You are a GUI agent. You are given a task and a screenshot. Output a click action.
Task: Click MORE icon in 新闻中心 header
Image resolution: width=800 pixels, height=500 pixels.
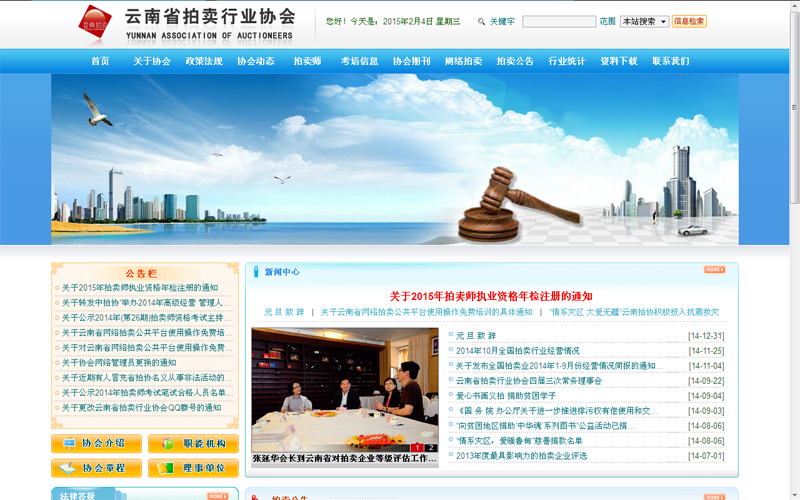tap(714, 270)
